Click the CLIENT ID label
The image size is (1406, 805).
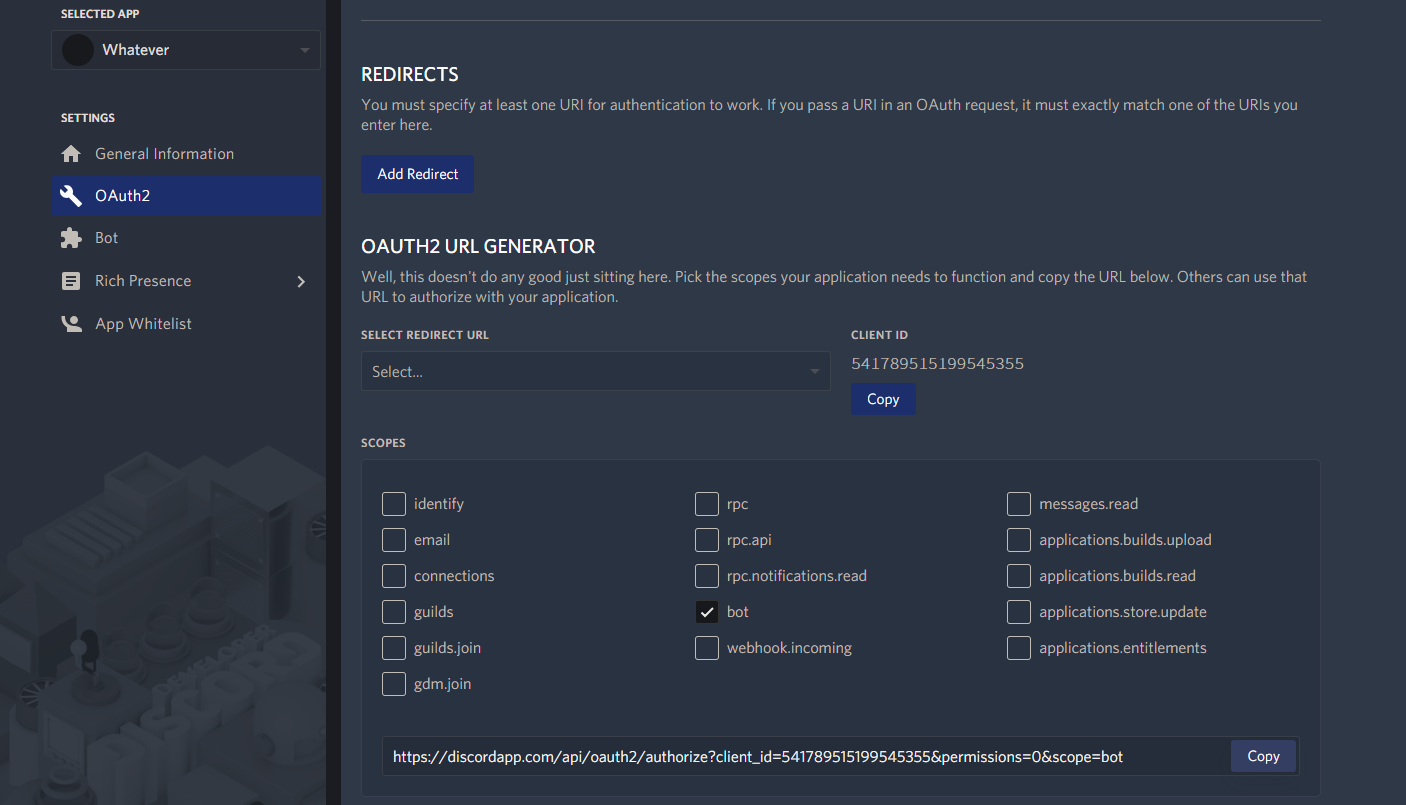(879, 335)
